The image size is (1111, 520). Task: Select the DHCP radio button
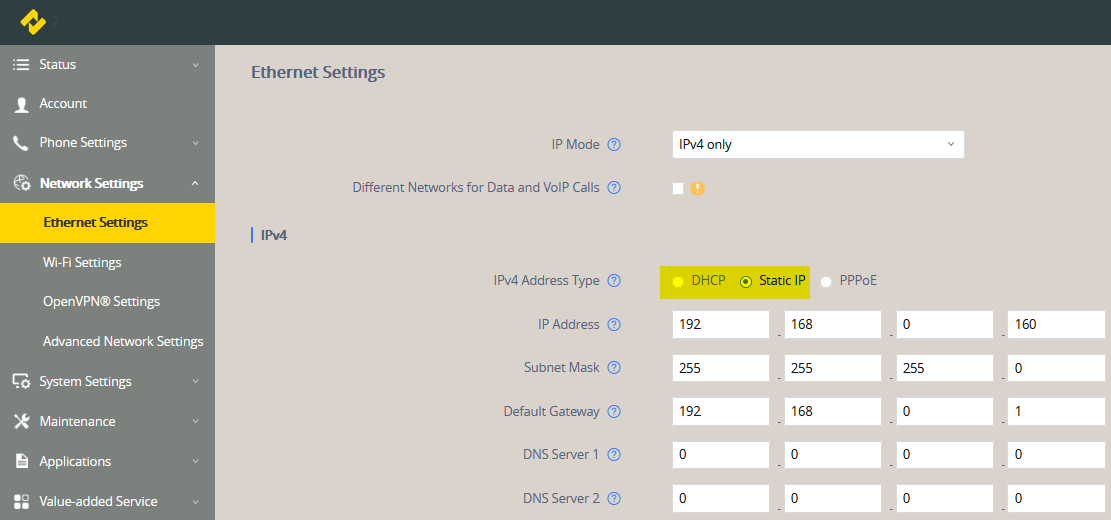coord(678,281)
